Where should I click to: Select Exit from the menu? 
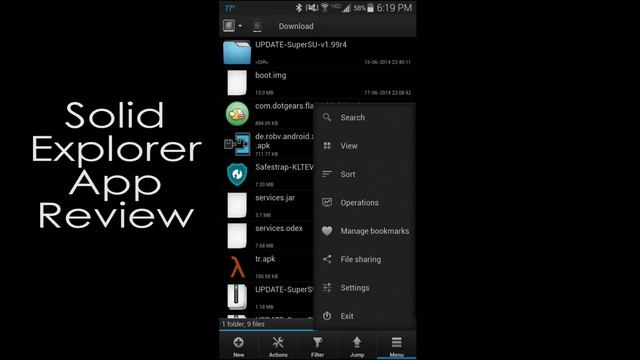click(347, 316)
